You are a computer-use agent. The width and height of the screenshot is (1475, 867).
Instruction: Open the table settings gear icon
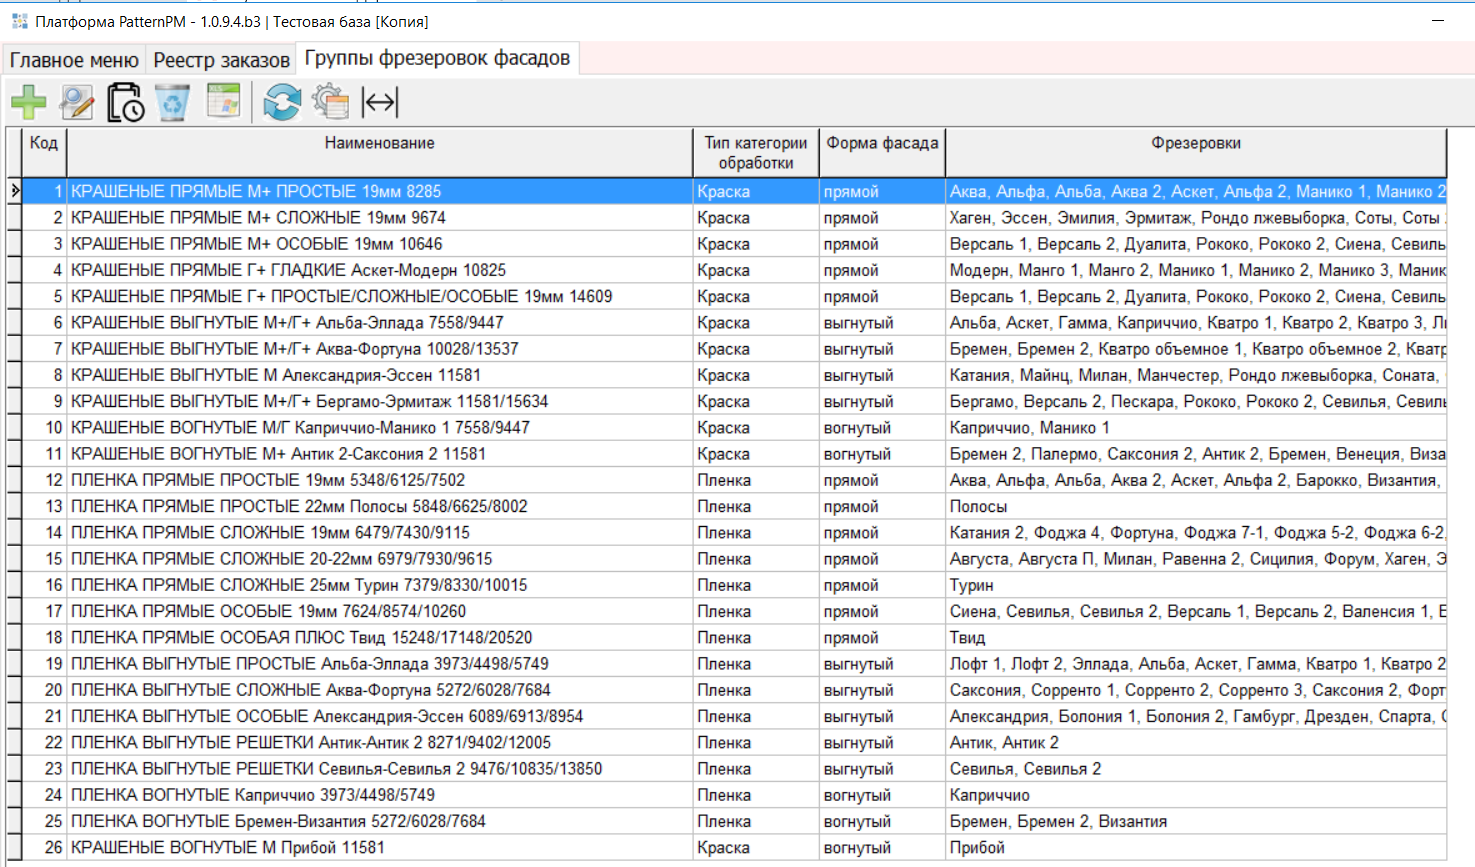click(x=330, y=102)
